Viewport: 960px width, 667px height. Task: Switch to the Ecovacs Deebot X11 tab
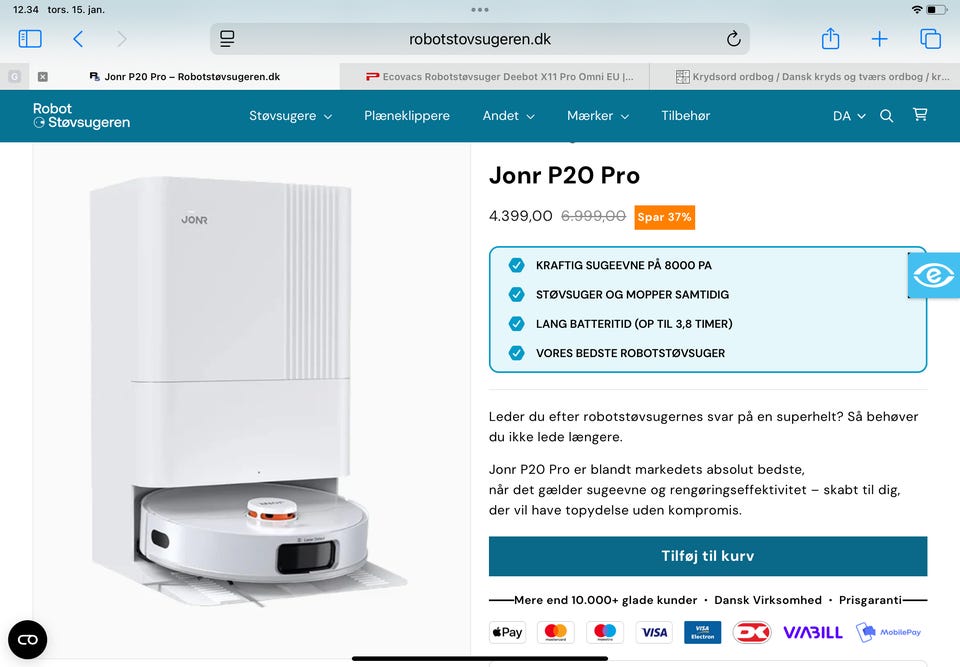[499, 77]
